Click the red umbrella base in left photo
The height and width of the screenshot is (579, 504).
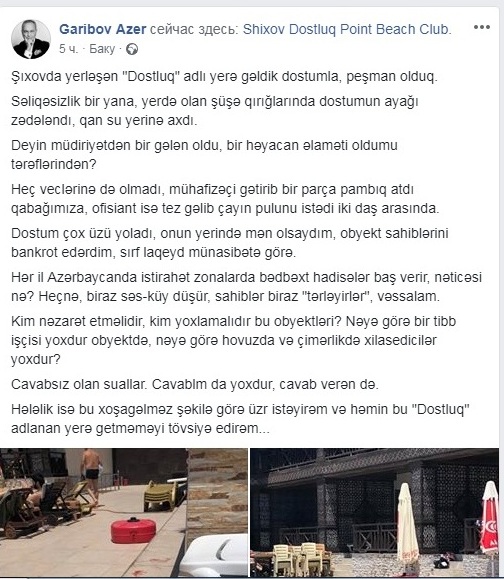(133, 530)
